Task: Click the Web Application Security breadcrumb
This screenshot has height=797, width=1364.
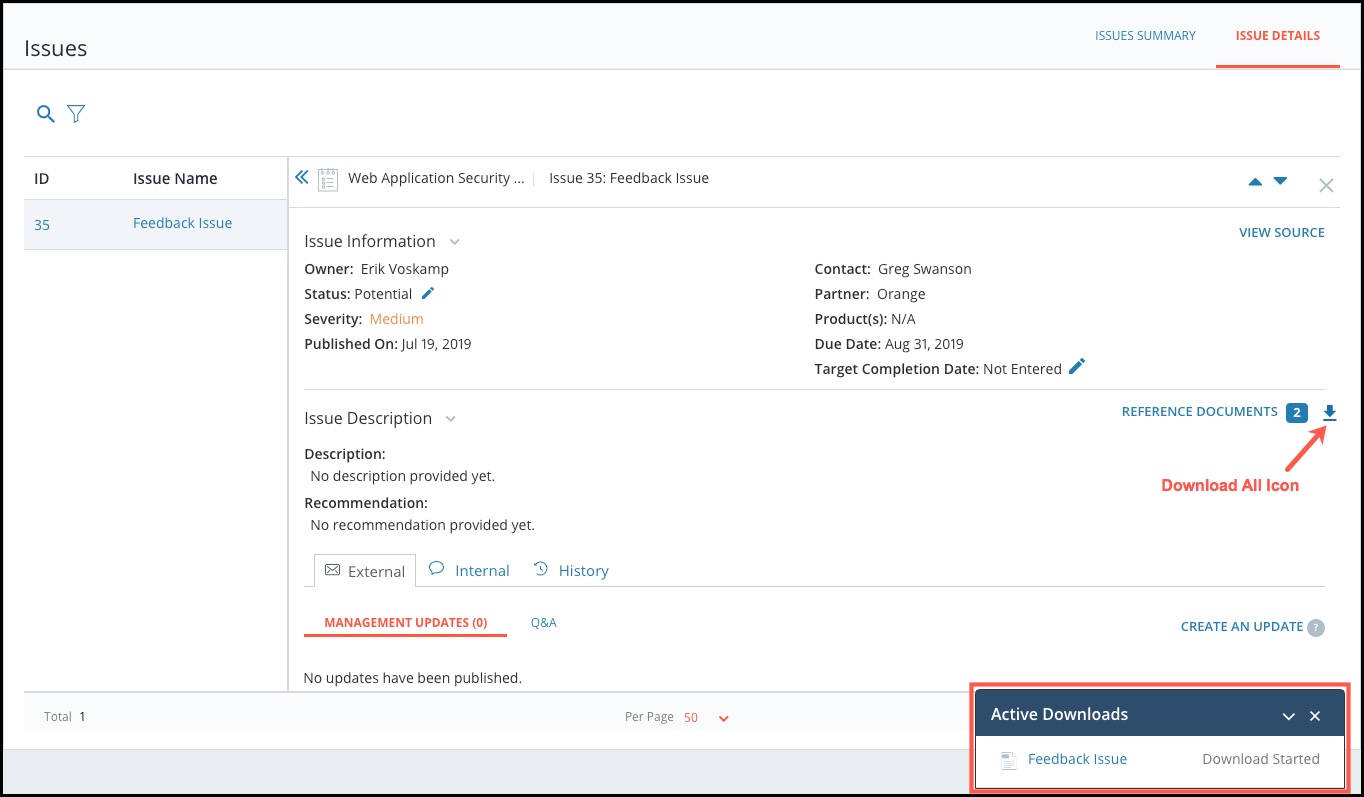Action: point(436,178)
